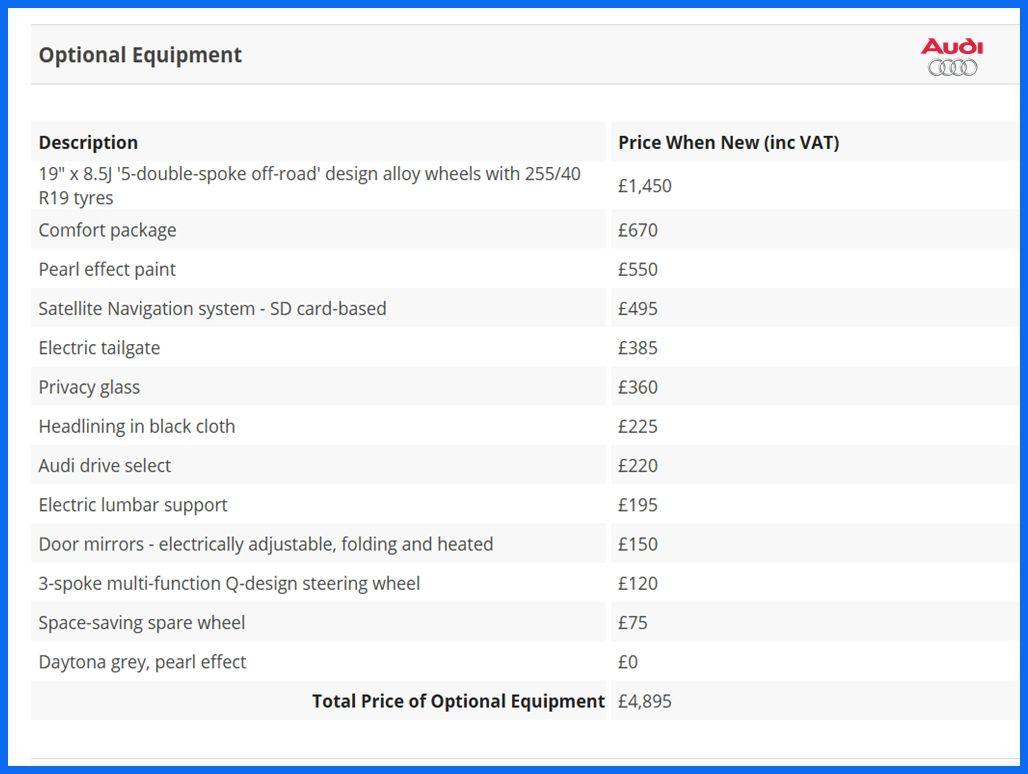Click the Door mirrors description
Viewport: 1028px width, 774px height.
coord(266,545)
